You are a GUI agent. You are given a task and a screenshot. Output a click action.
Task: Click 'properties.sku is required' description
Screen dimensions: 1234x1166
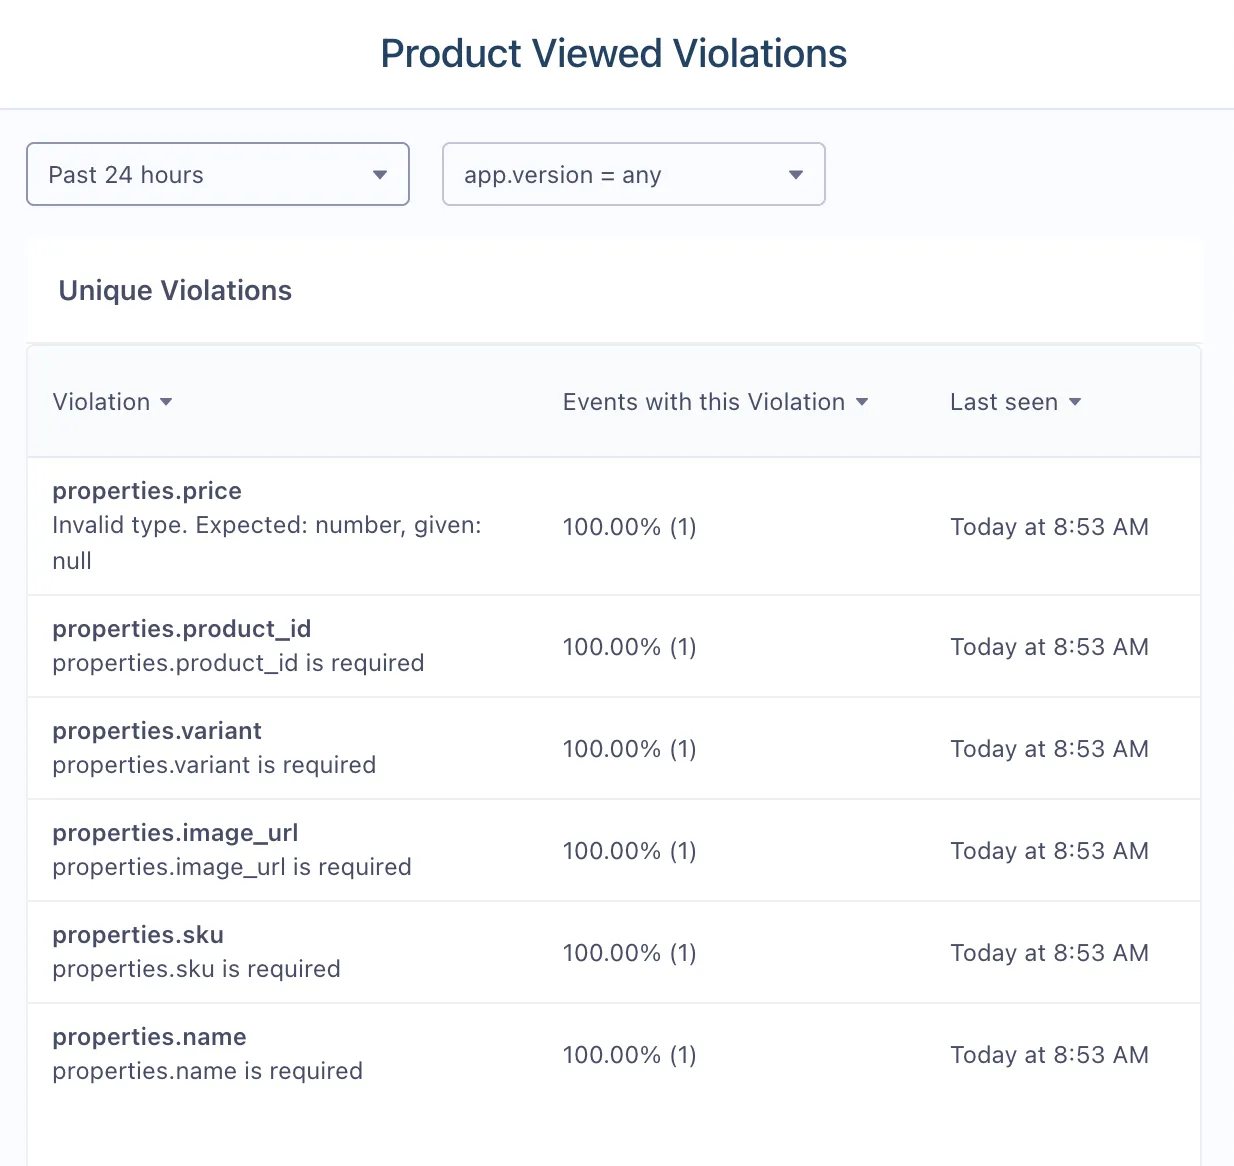196,969
